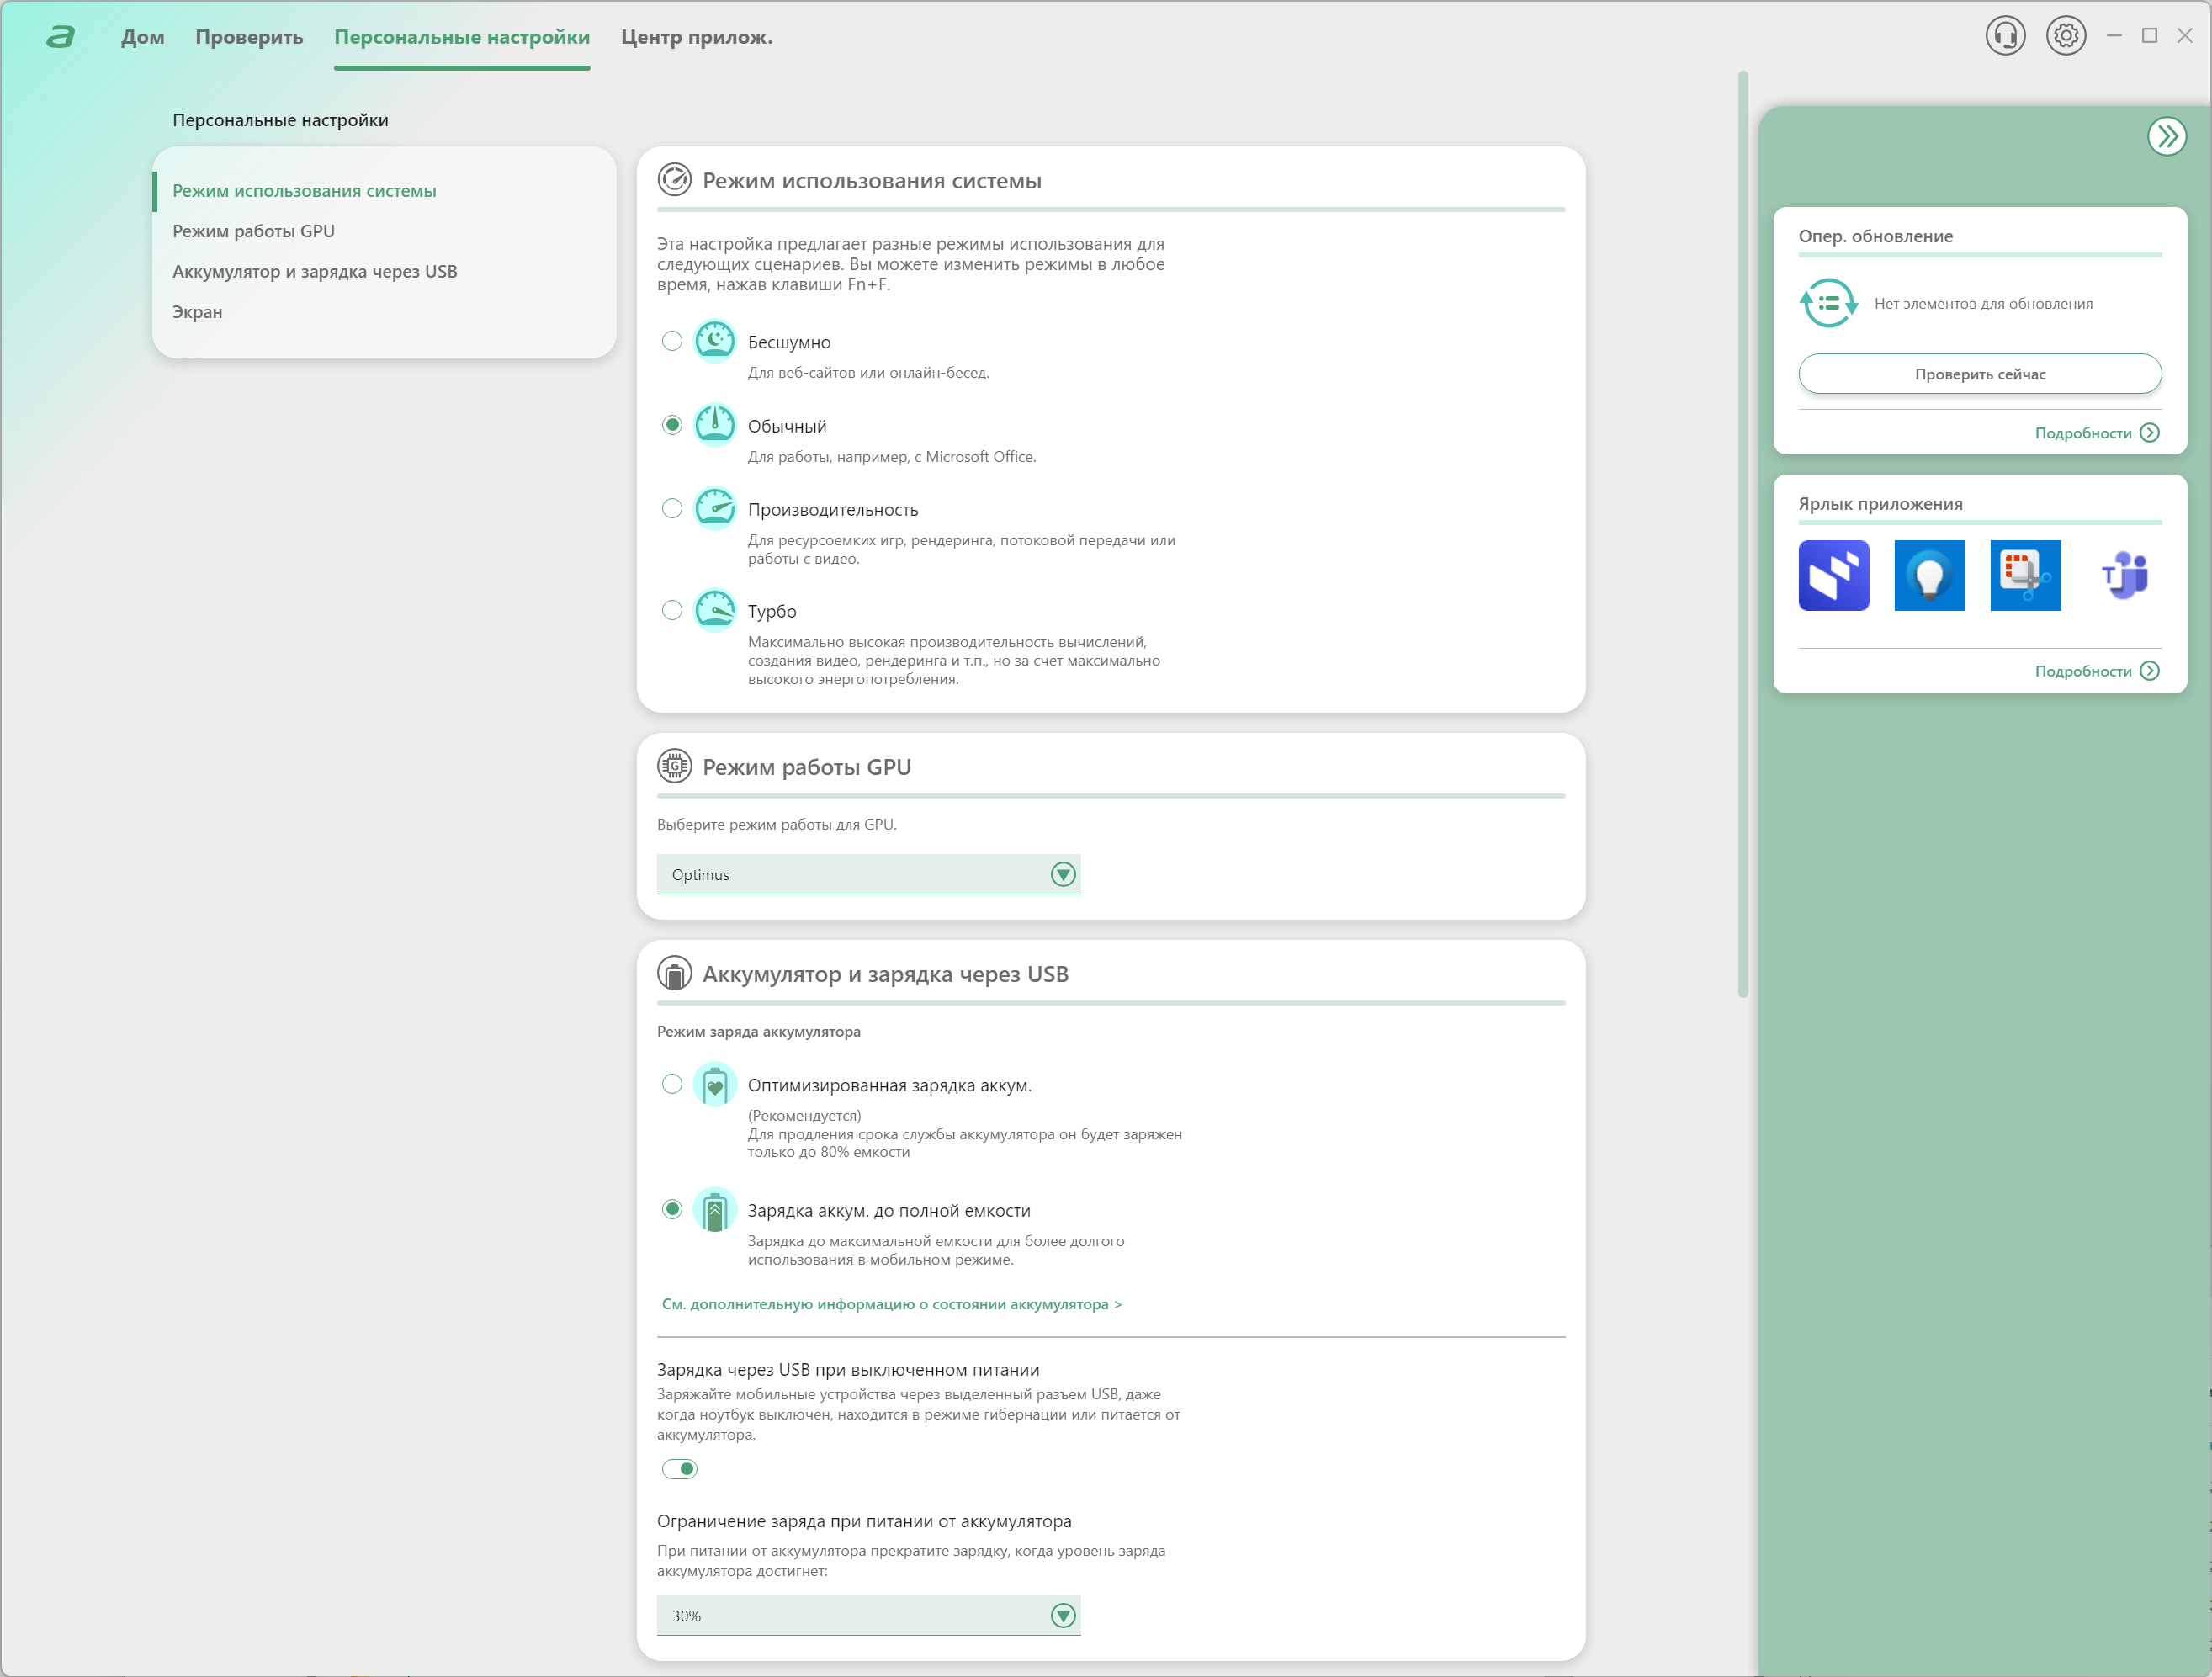The width and height of the screenshot is (2212, 1677).
Task: Select the Бесшумно usage mode
Action: click(672, 342)
